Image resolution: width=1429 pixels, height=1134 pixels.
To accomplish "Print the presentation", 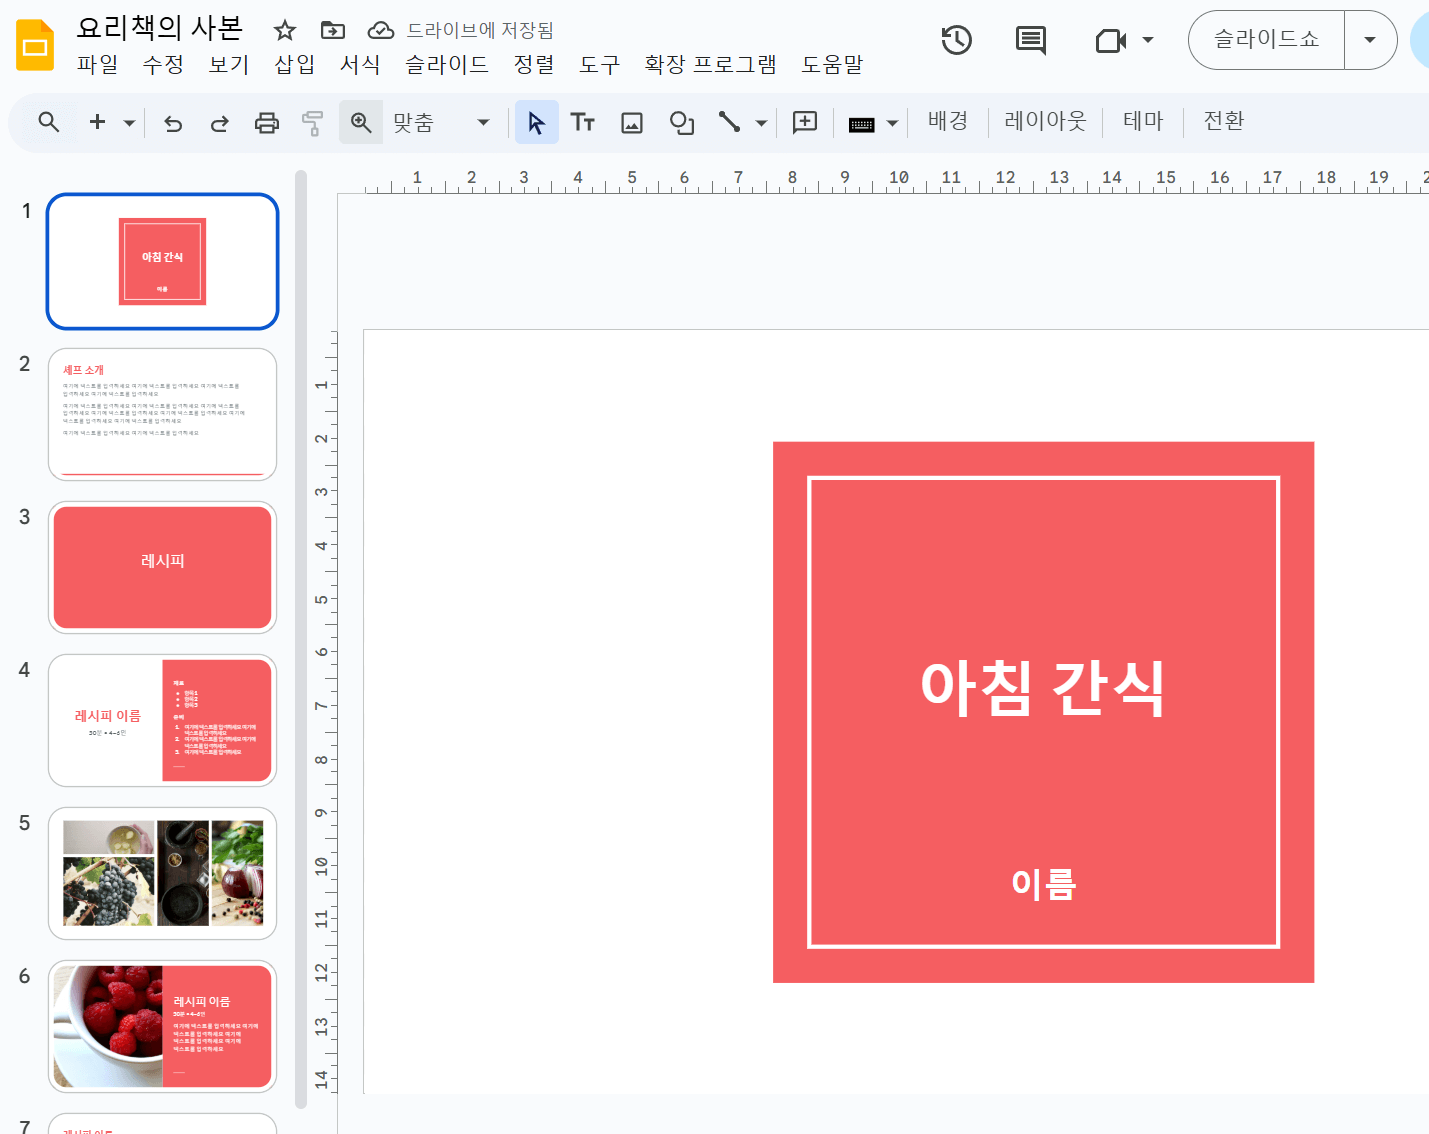I will (x=266, y=123).
